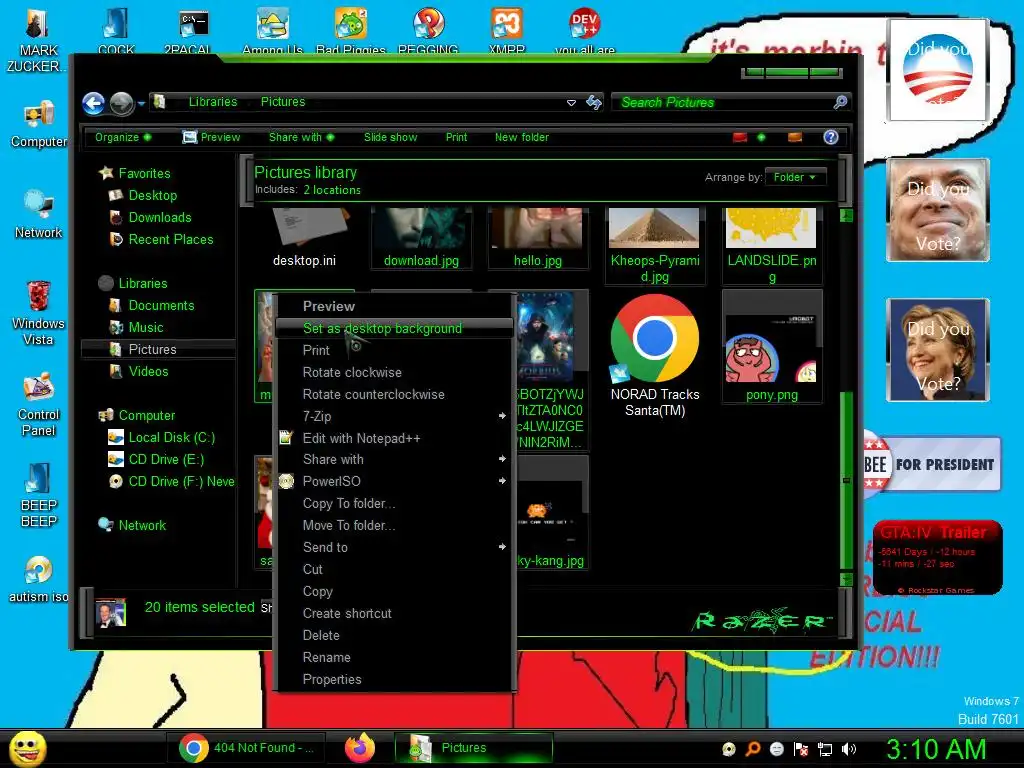
Task: Click the tray network icon
Action: click(x=825, y=749)
